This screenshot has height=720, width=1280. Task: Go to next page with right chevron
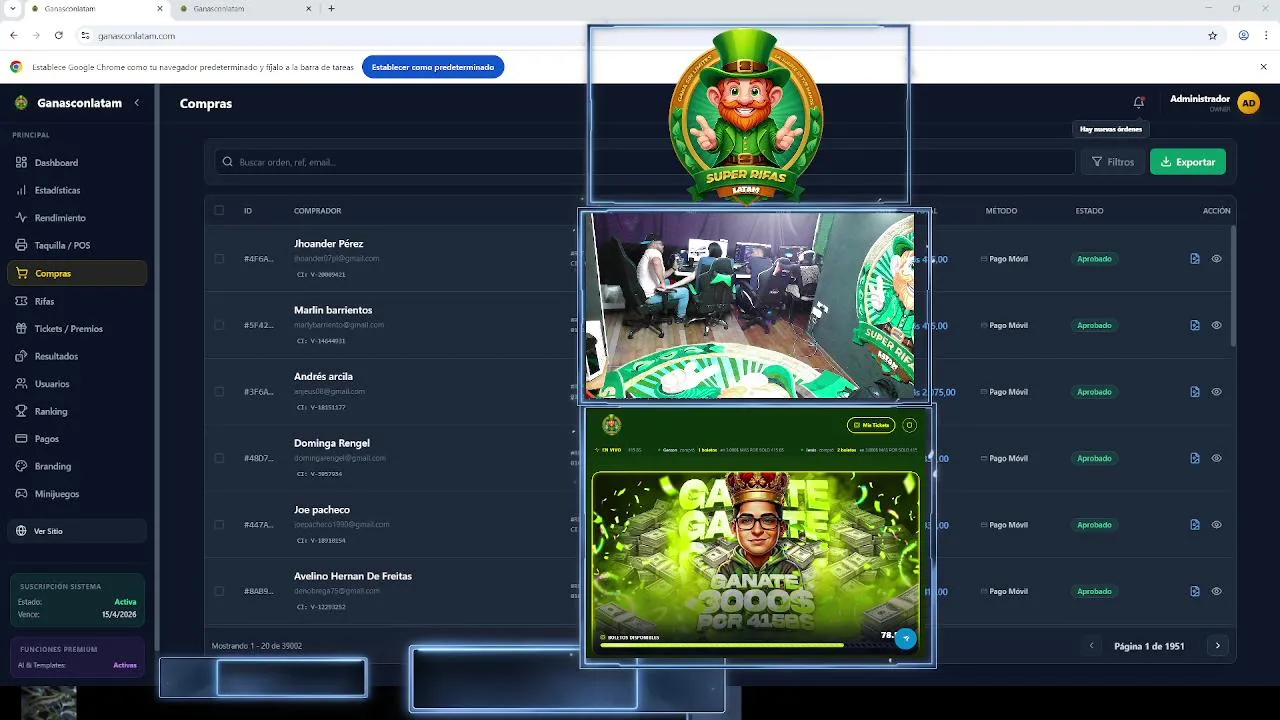[1217, 646]
